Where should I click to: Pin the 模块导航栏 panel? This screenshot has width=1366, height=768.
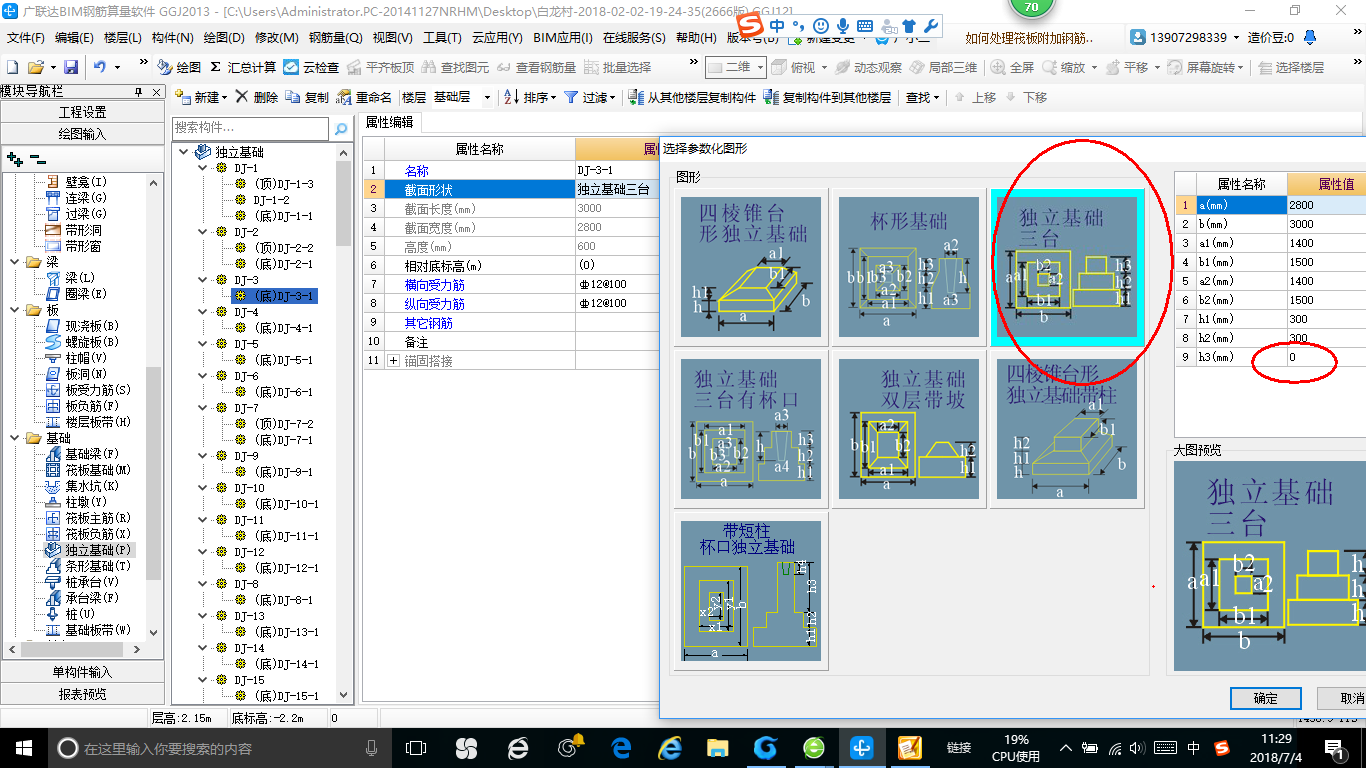tap(139, 92)
